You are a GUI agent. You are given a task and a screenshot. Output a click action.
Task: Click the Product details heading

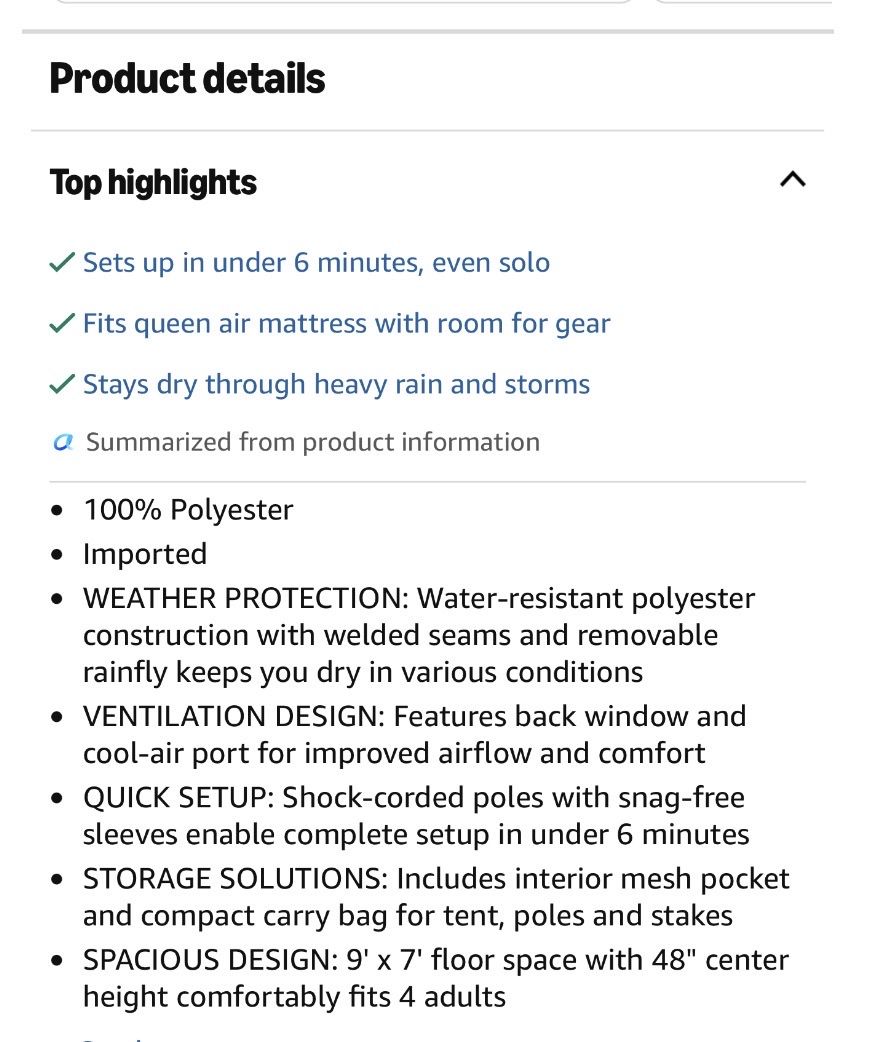pyautogui.click(x=187, y=78)
